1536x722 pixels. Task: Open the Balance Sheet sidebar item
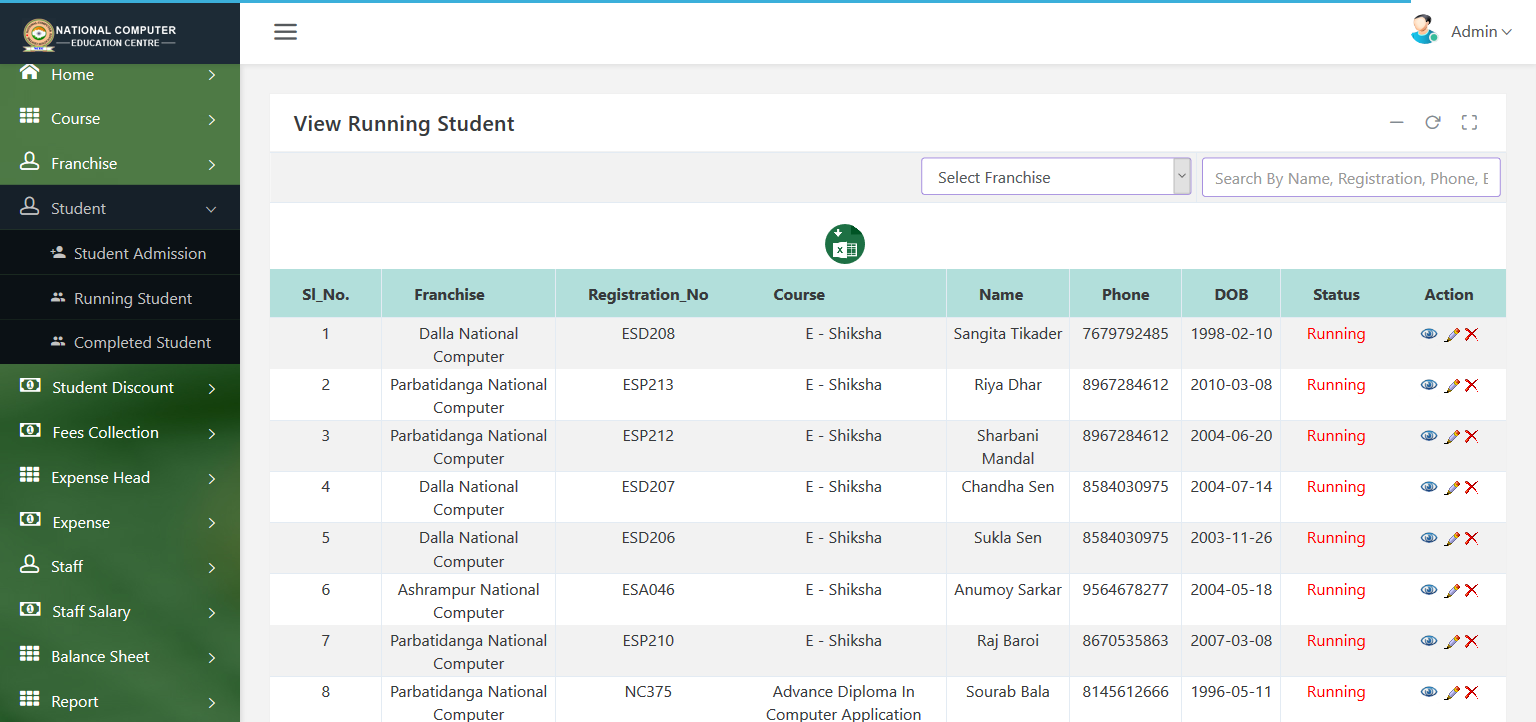[120, 657]
